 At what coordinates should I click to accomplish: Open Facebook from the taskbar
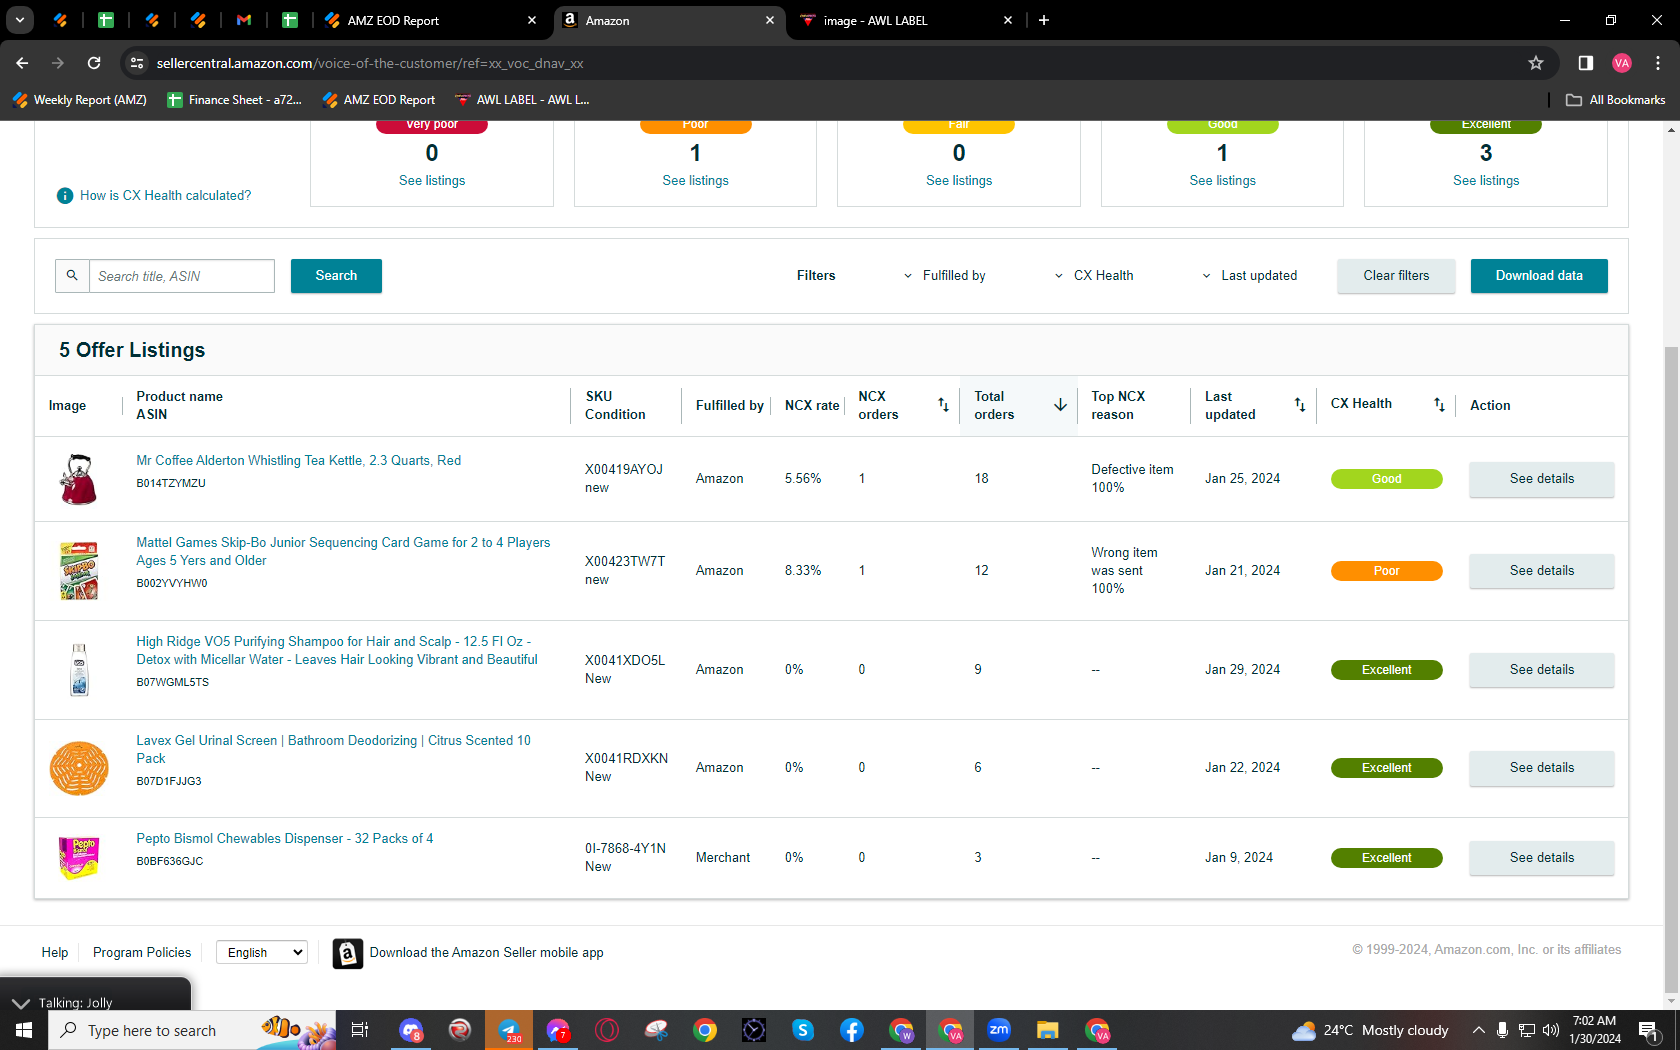pyautogui.click(x=852, y=1030)
